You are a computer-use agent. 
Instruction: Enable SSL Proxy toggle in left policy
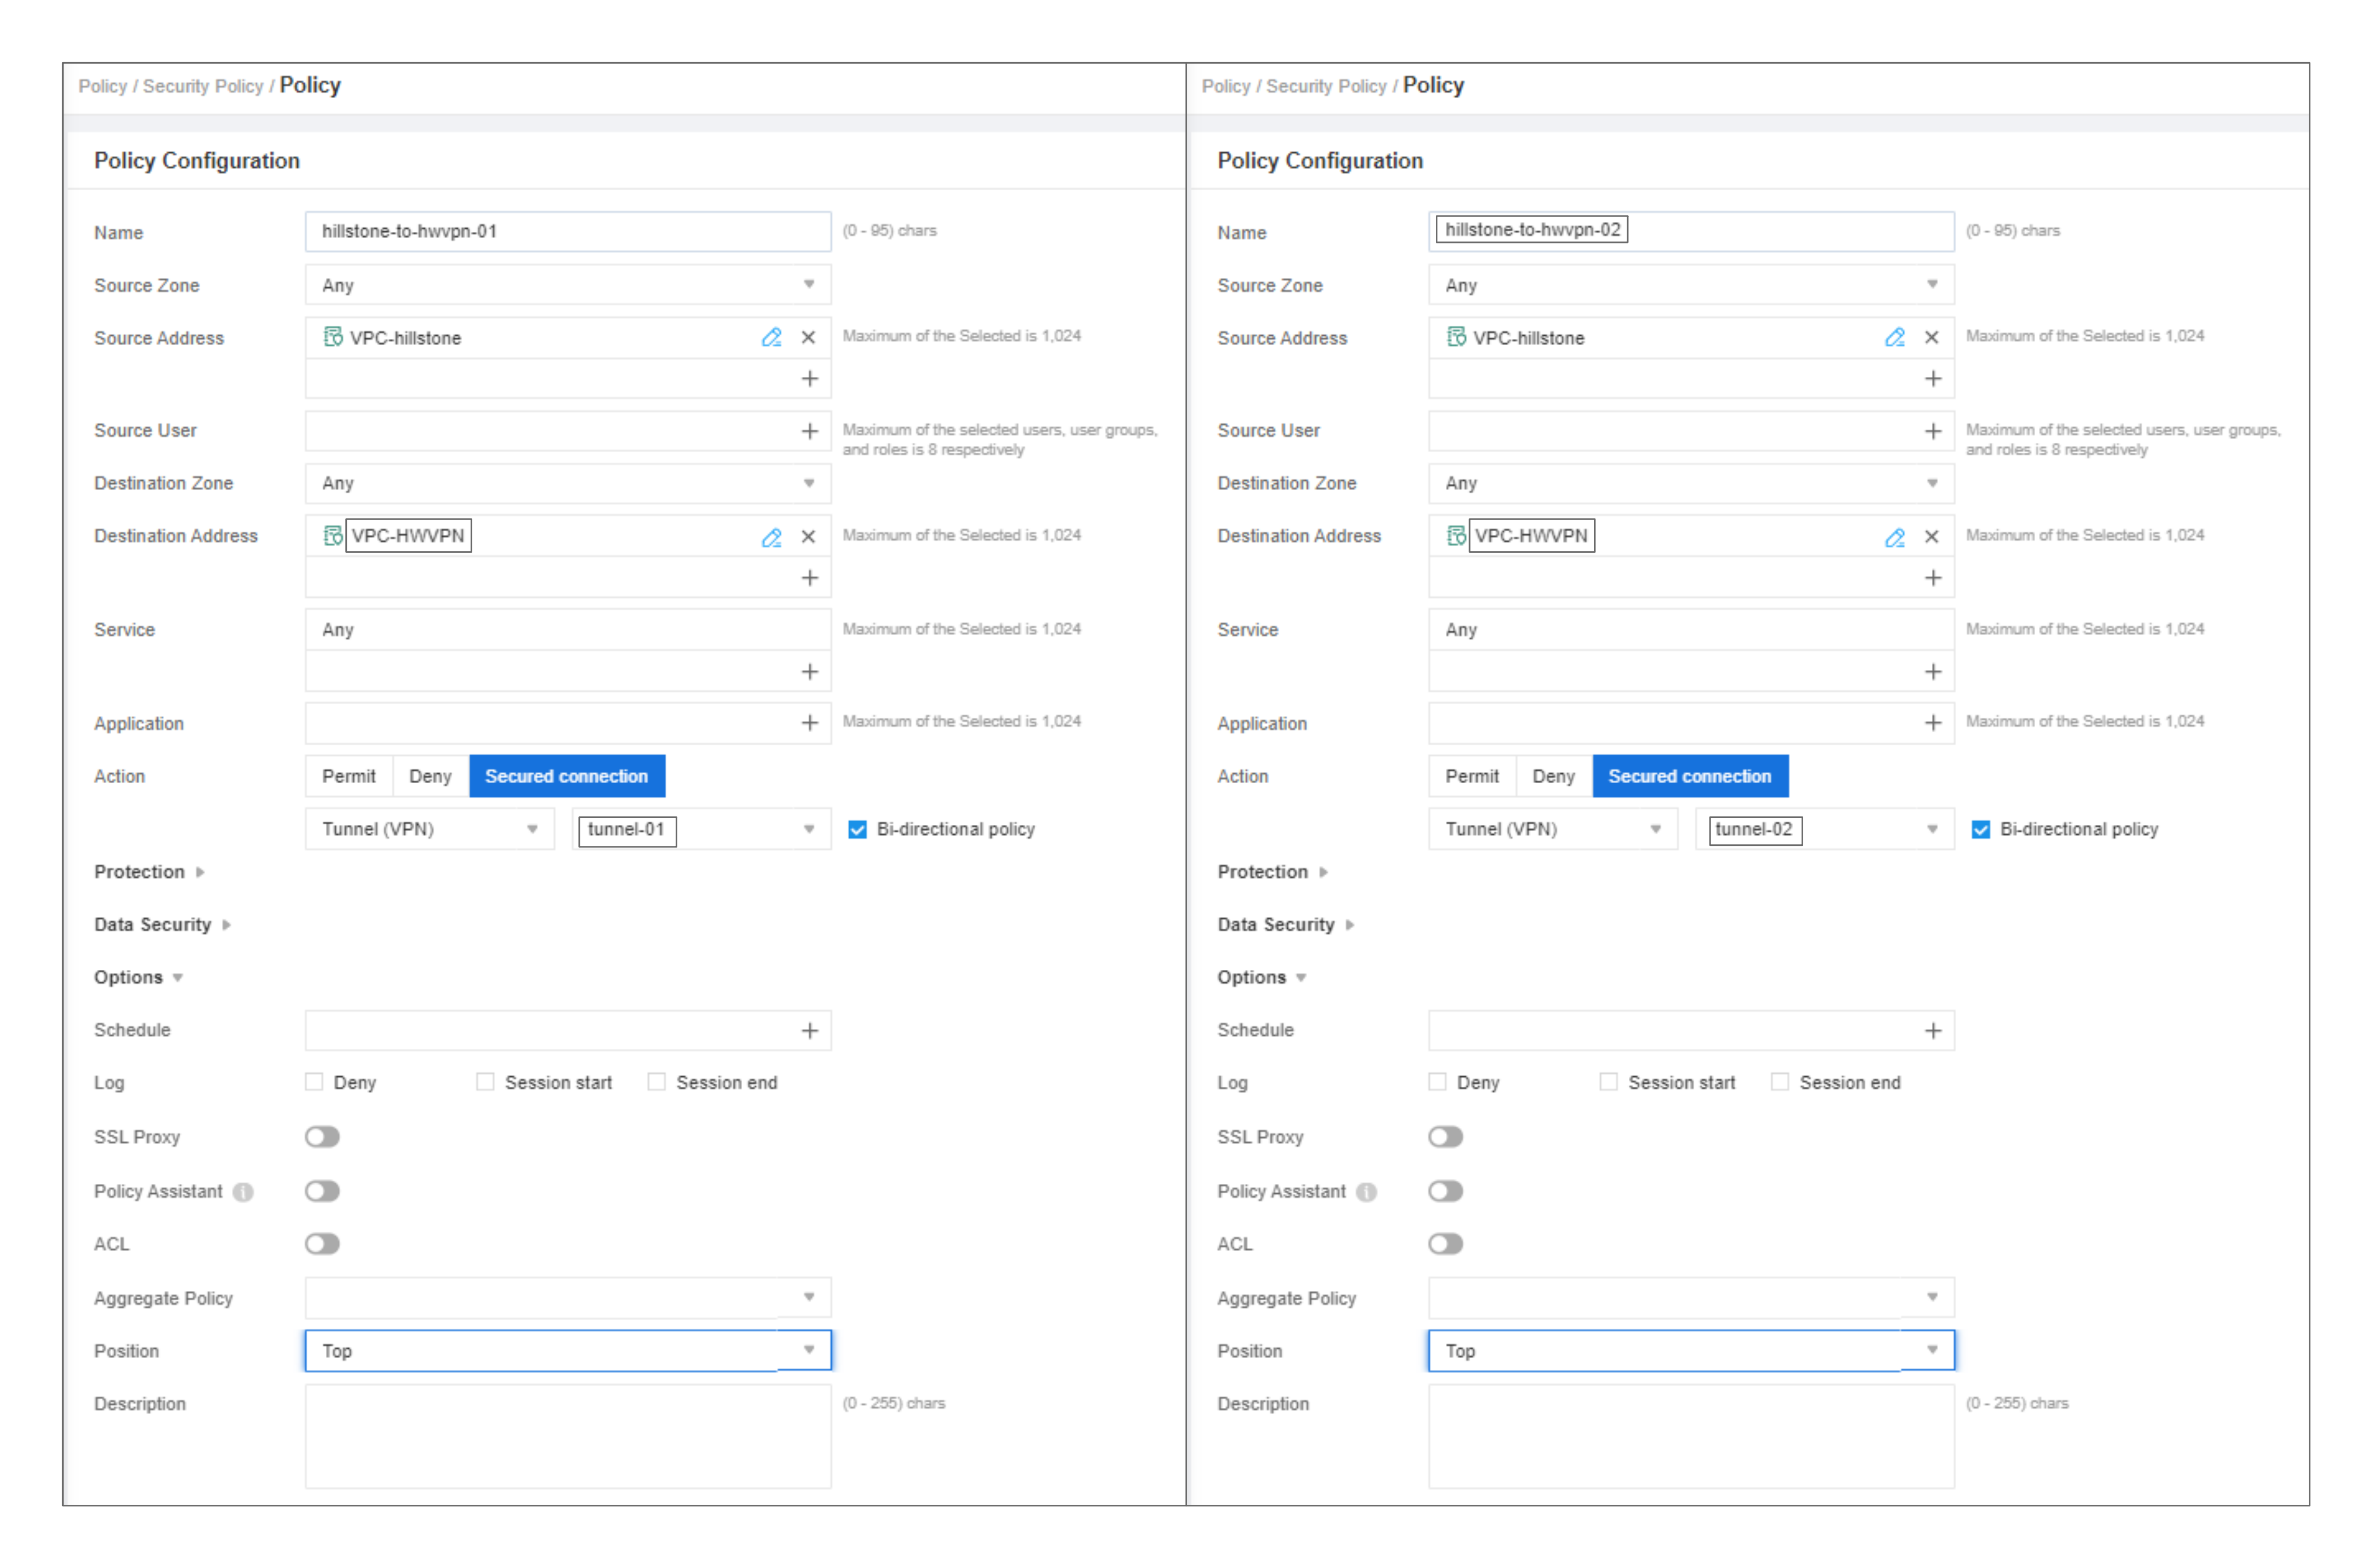point(322,1137)
